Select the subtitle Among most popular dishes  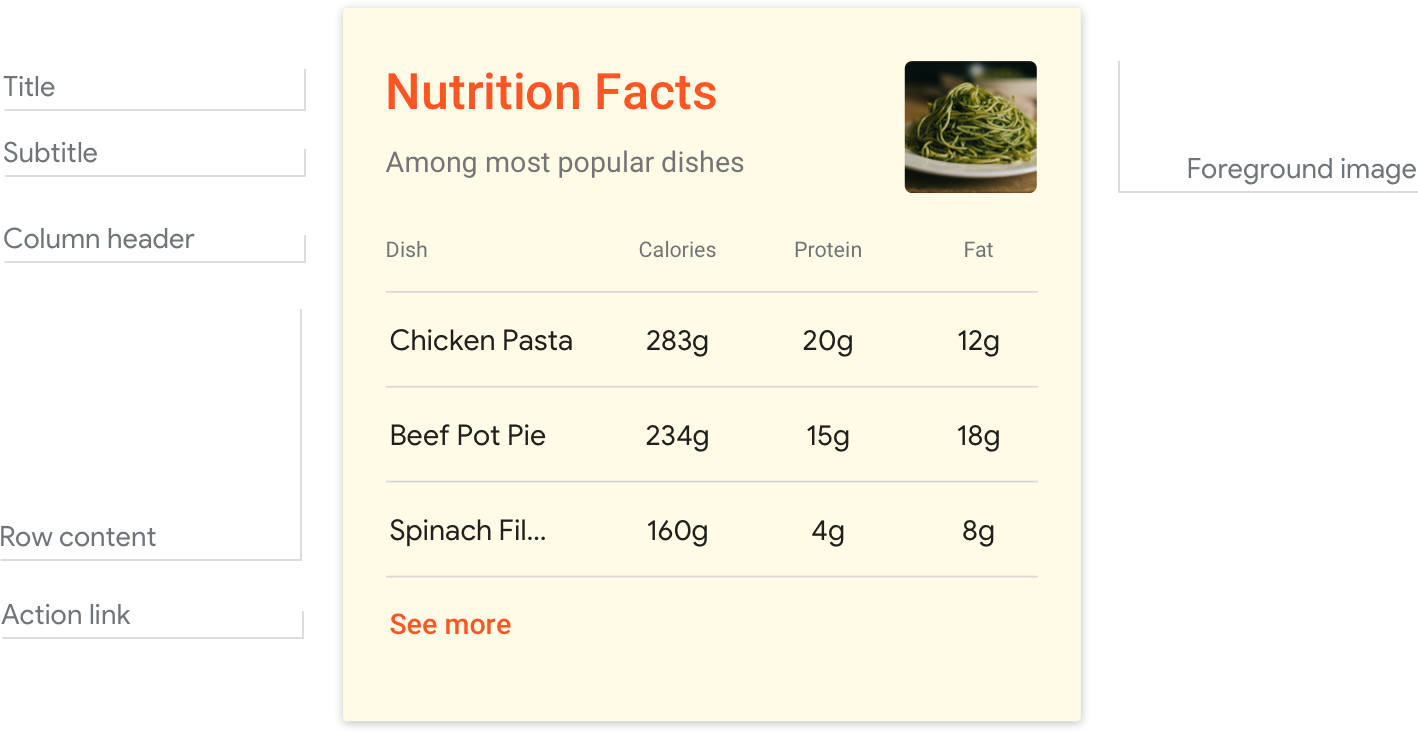564,162
